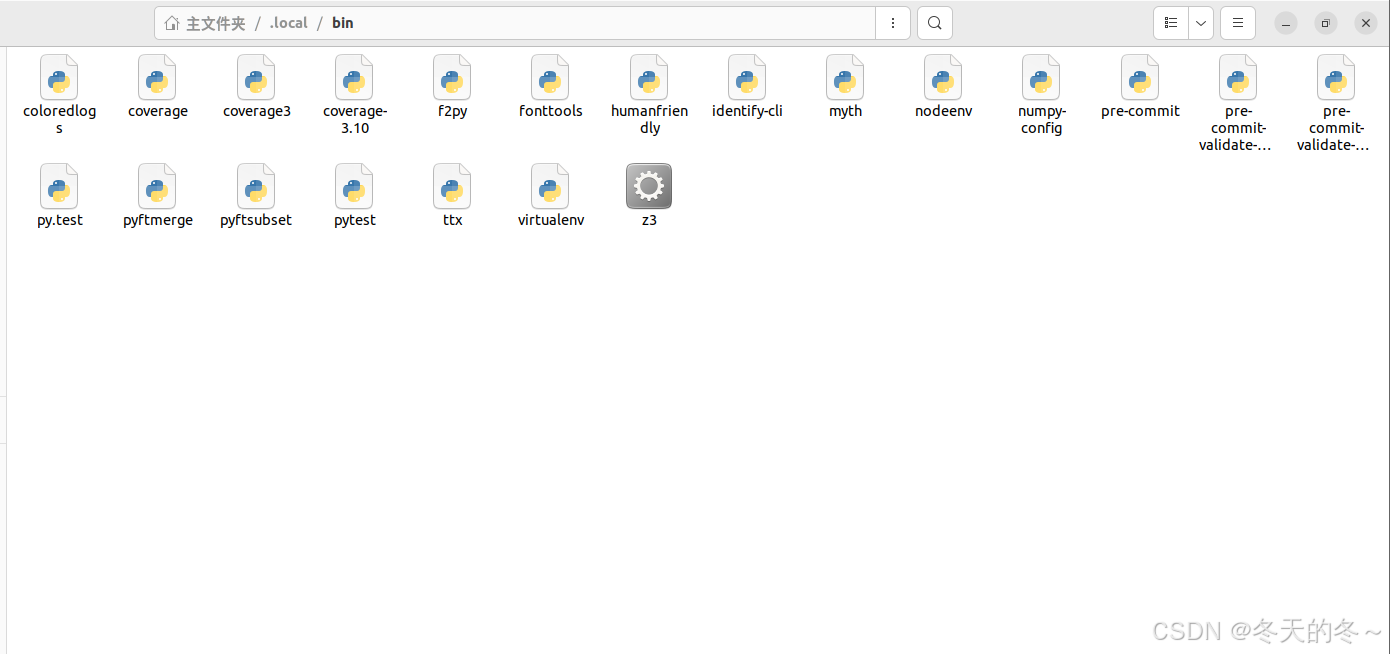Toggle list view layout button
This screenshot has width=1390, height=654.
1171,23
